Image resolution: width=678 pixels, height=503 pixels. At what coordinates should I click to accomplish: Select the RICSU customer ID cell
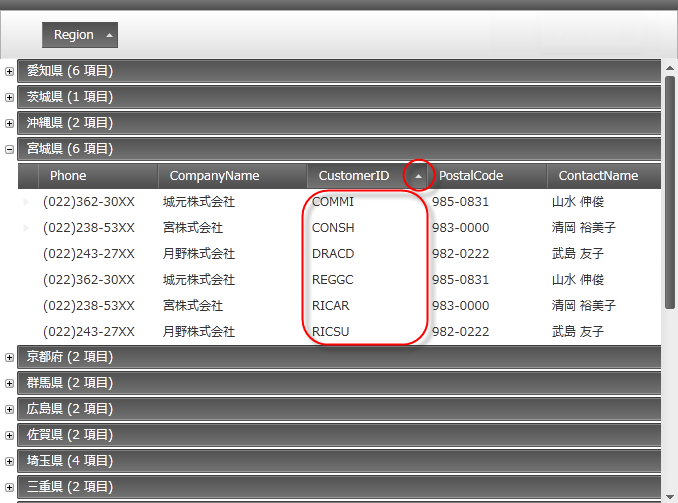click(x=331, y=332)
